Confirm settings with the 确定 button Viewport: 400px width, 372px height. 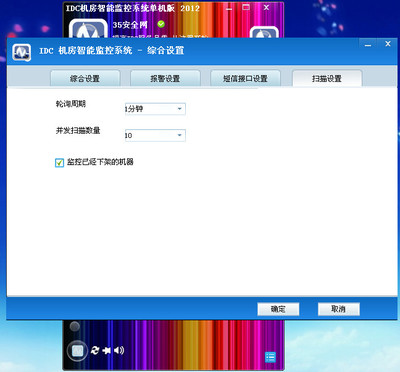[278, 309]
